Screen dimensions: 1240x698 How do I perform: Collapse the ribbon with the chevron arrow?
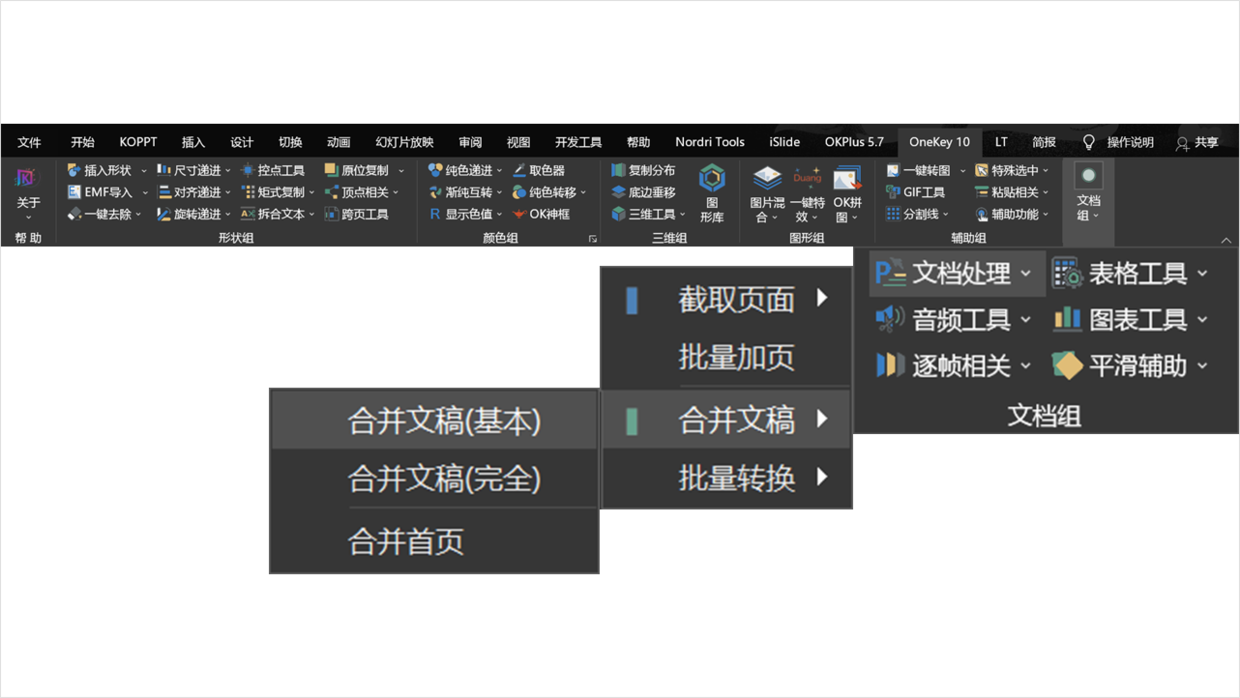click(x=1227, y=240)
